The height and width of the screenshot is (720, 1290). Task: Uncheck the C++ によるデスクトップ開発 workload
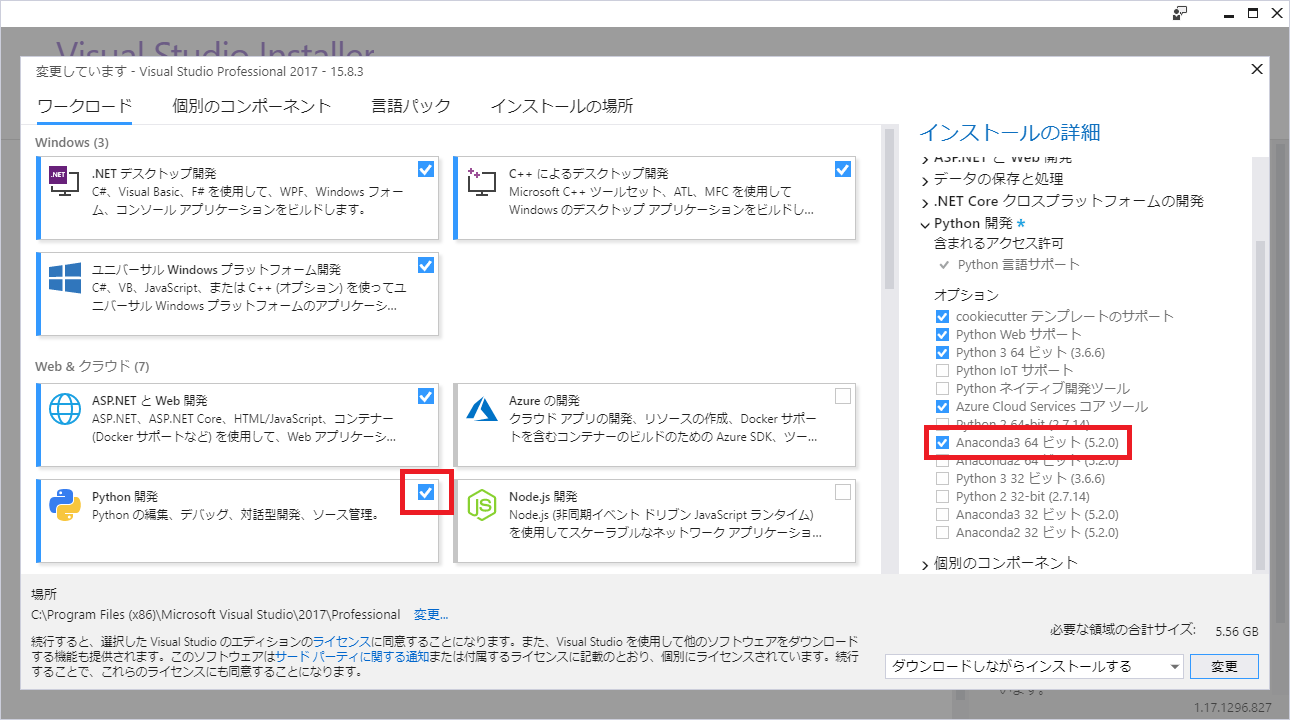coord(843,169)
